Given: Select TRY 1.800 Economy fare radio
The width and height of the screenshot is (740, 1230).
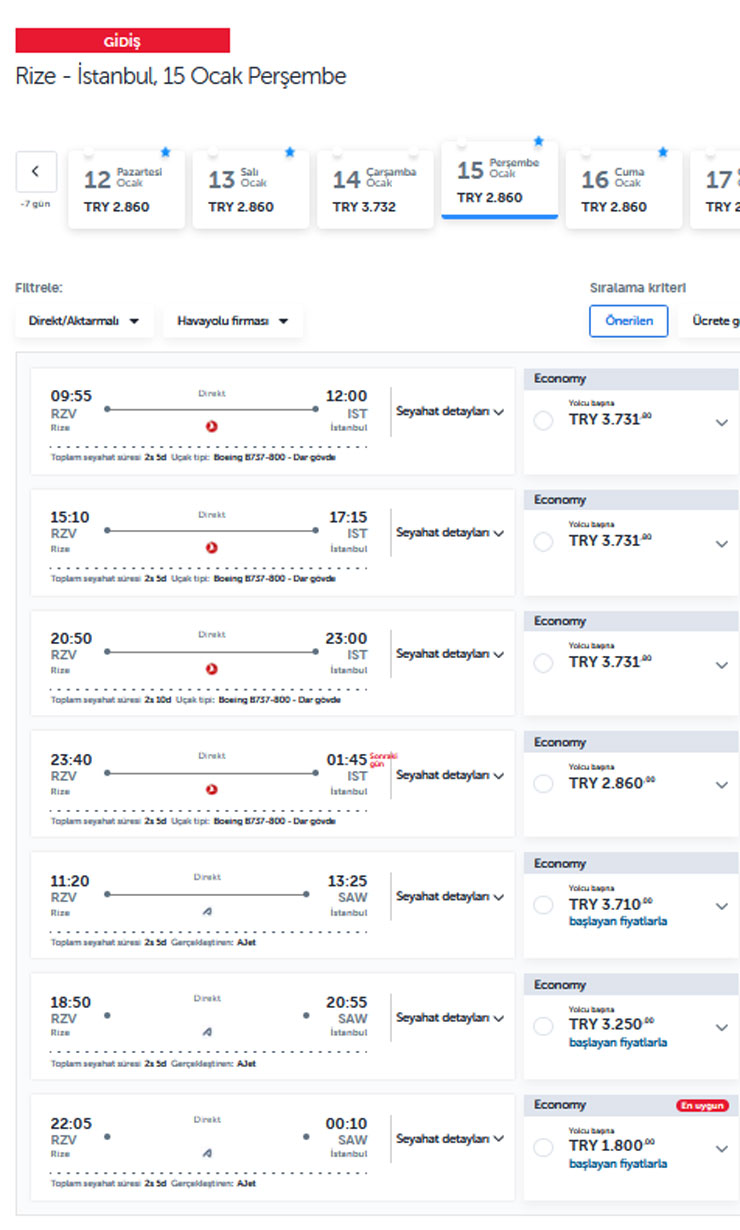Looking at the screenshot, I should (x=543, y=1148).
